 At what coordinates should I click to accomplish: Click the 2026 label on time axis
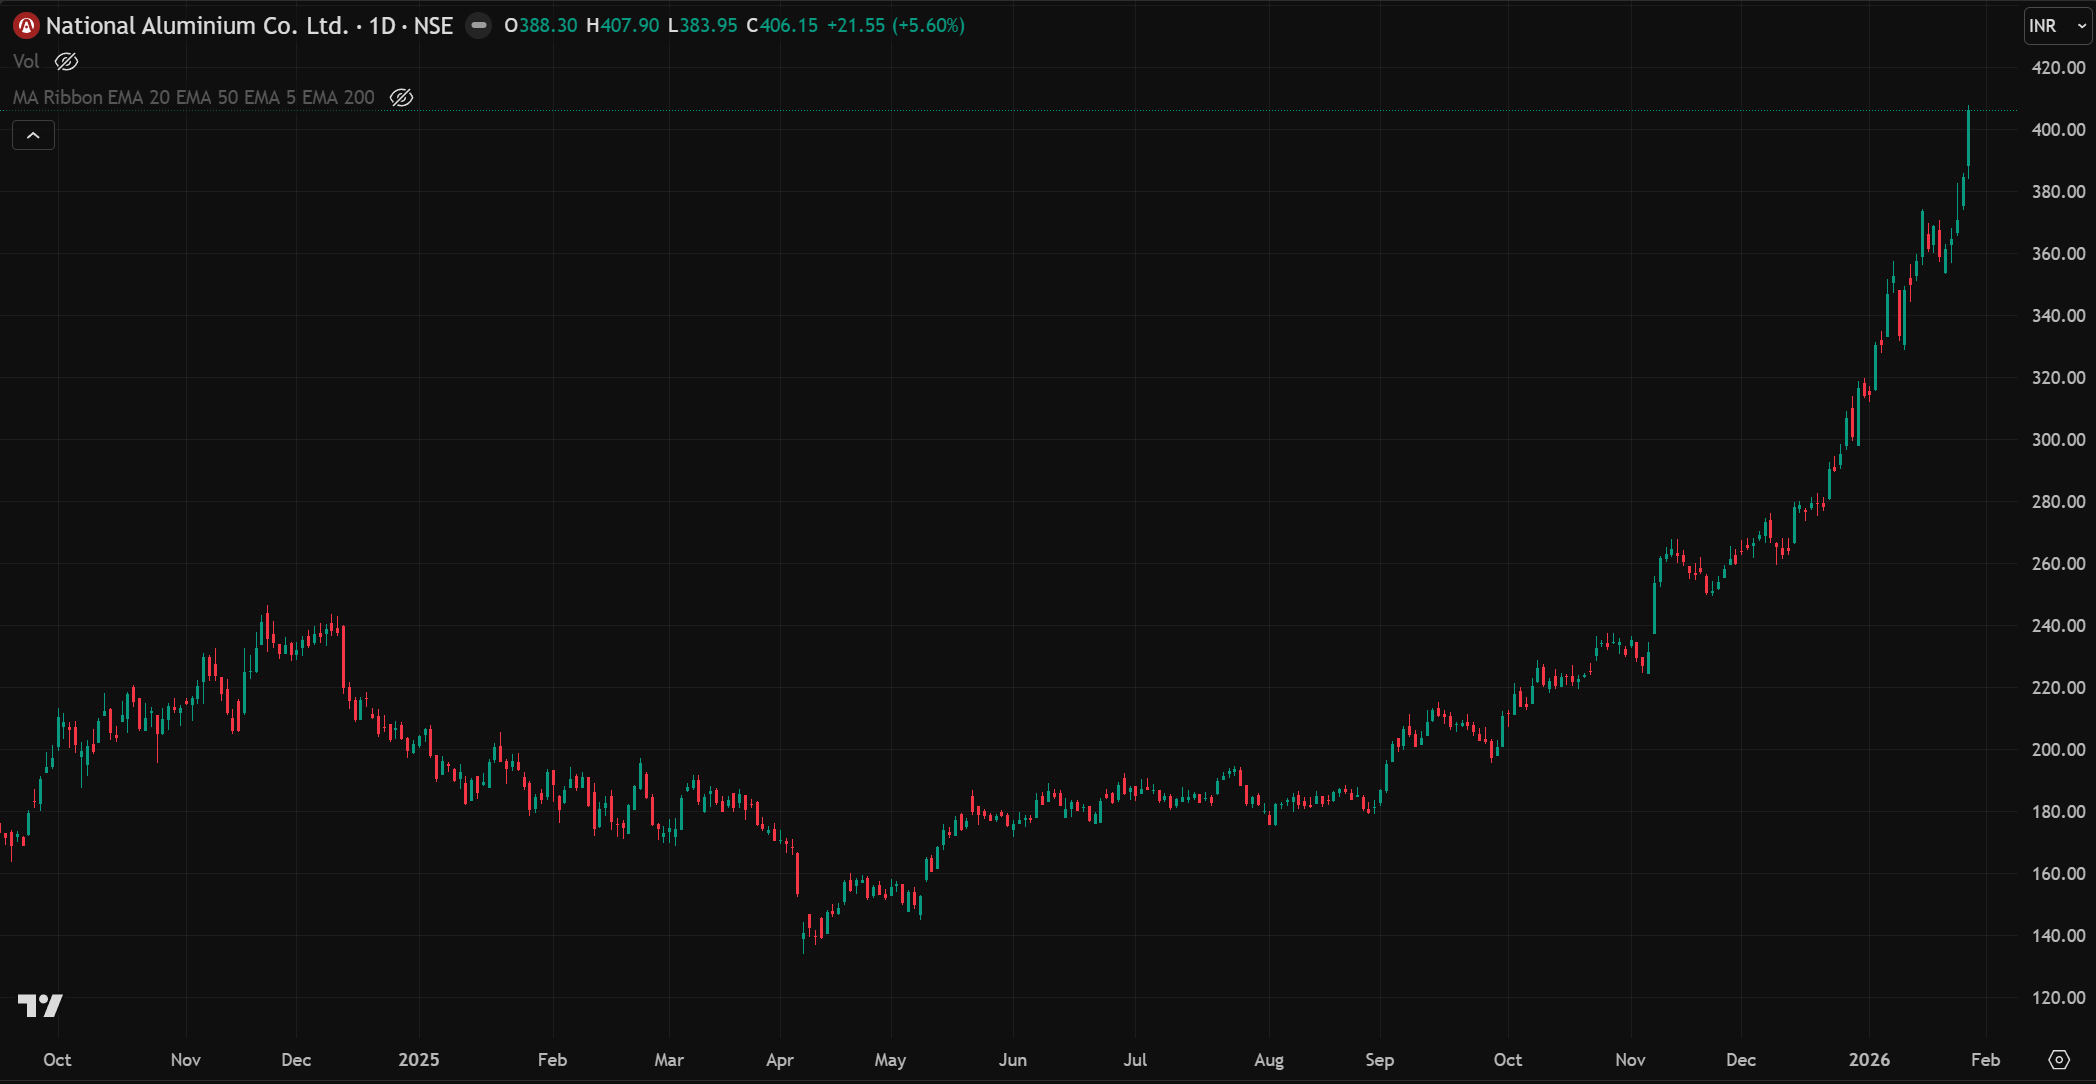pos(1868,1060)
